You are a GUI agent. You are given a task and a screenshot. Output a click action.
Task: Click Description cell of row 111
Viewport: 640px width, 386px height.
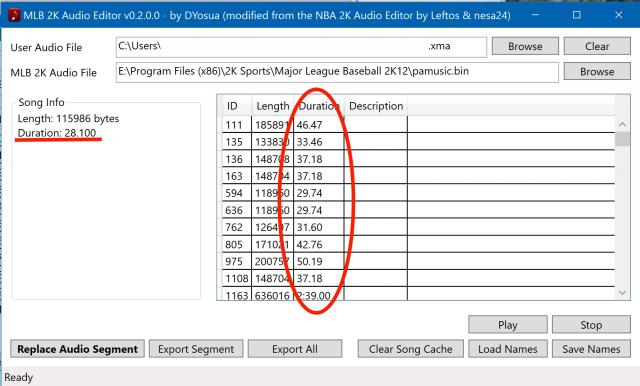click(376, 124)
